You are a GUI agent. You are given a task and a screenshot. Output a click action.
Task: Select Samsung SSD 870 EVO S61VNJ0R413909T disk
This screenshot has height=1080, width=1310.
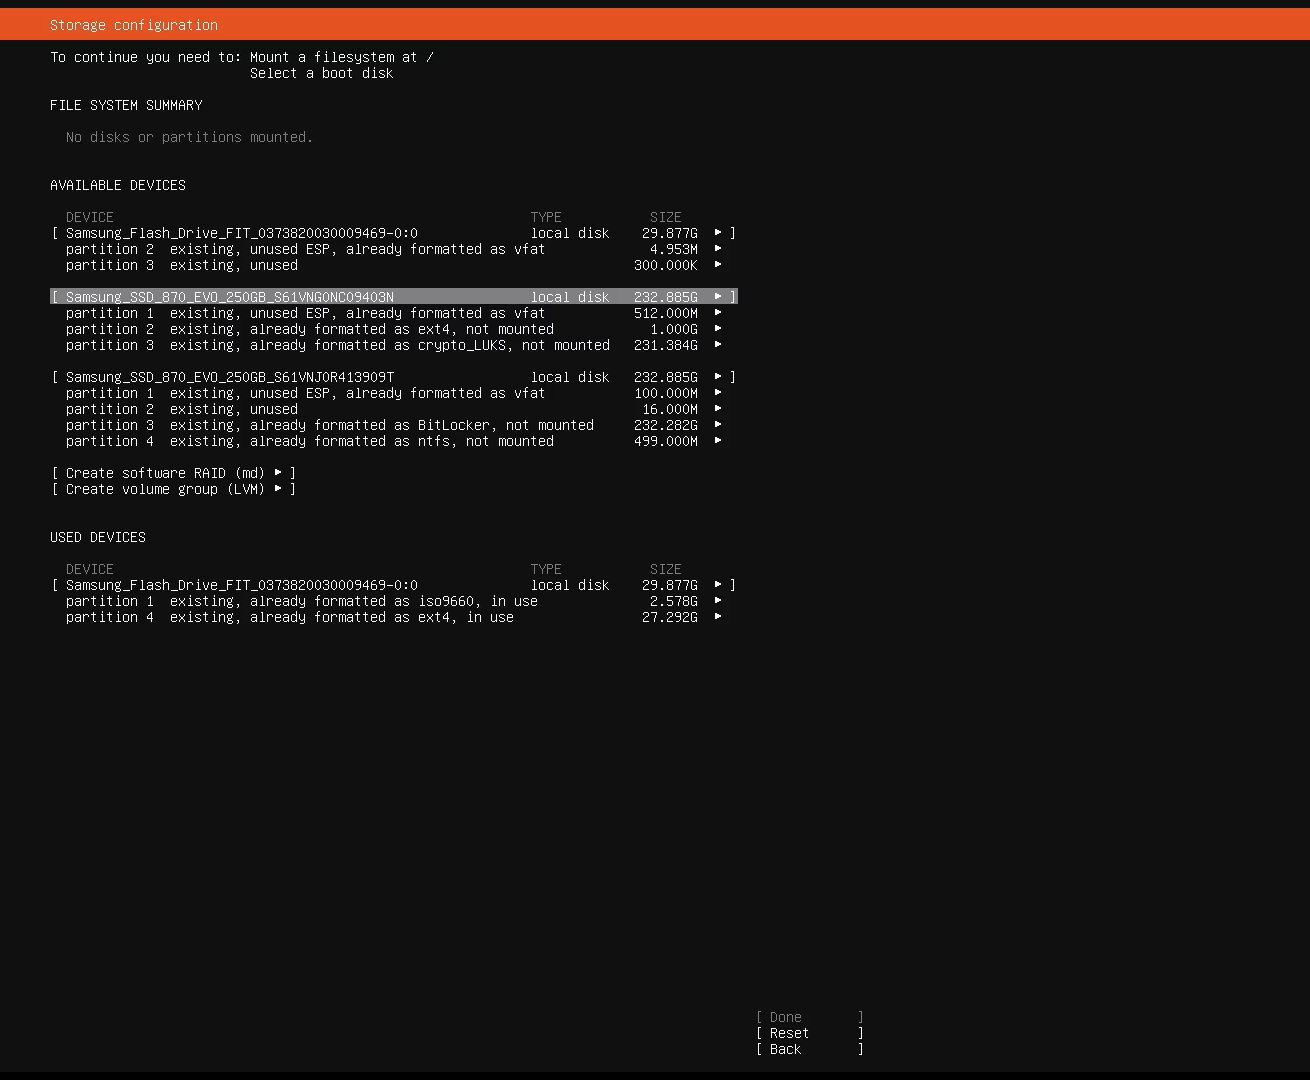click(x=394, y=377)
